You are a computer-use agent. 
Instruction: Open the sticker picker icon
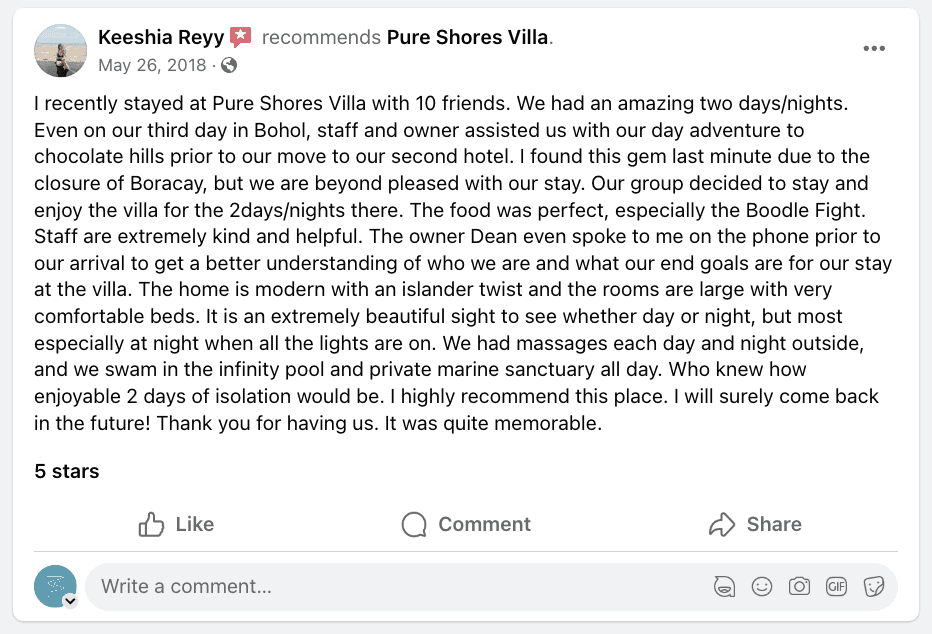coord(873,587)
